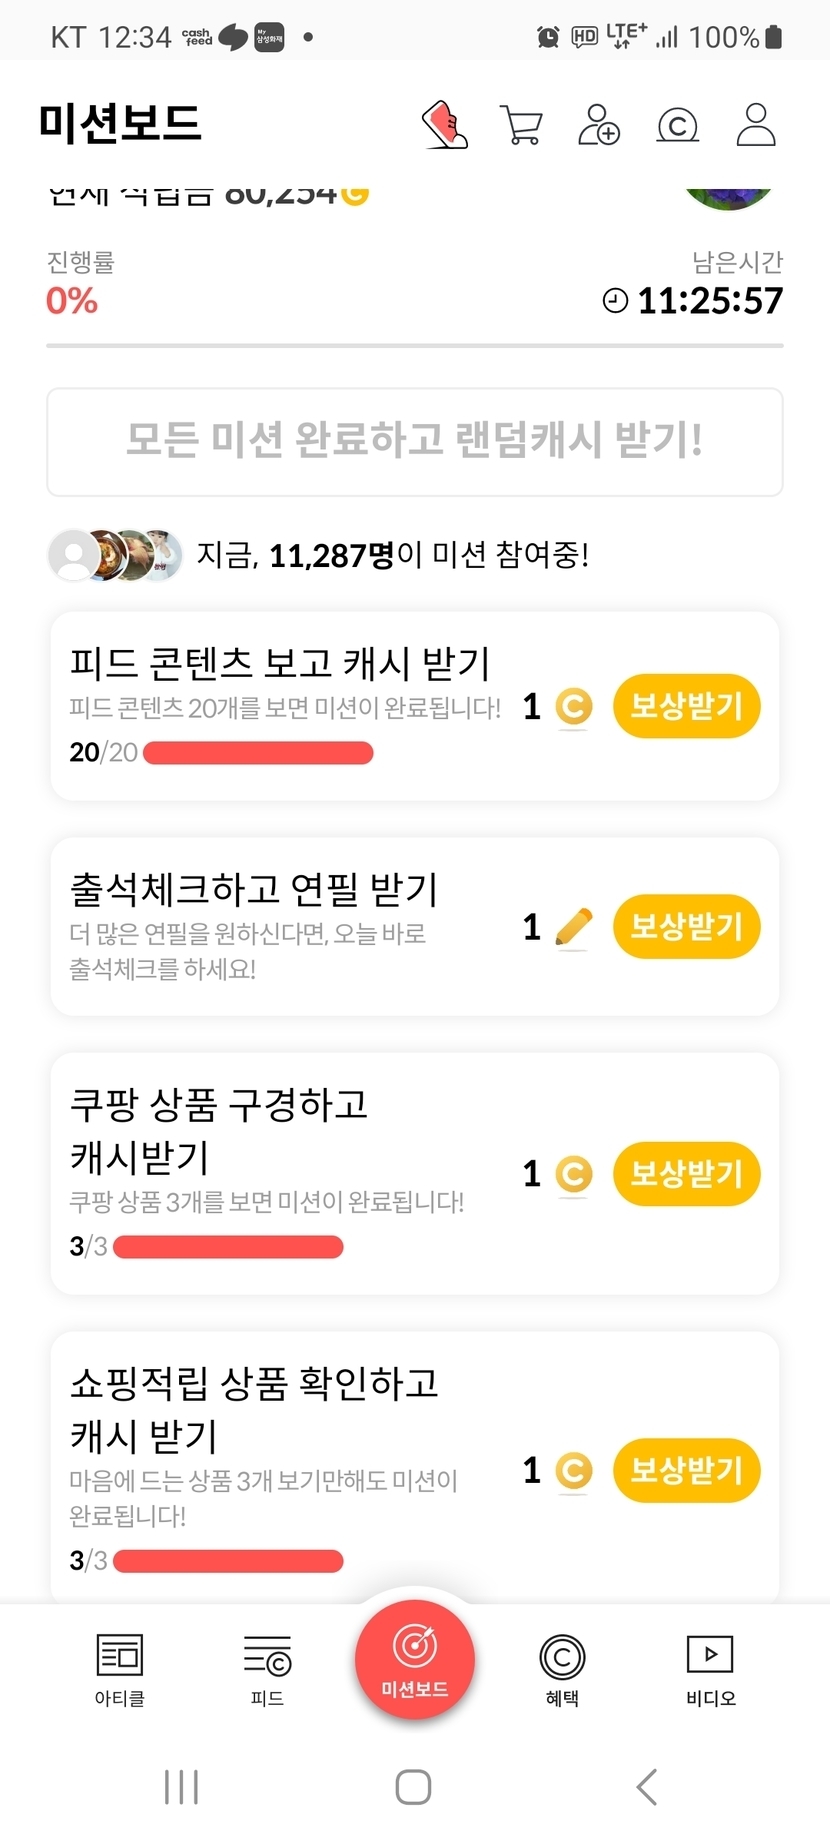This screenshot has width=830, height=1844.
Task: Claim reward for 쇼핑적립 상품 mission
Action: (x=686, y=1470)
